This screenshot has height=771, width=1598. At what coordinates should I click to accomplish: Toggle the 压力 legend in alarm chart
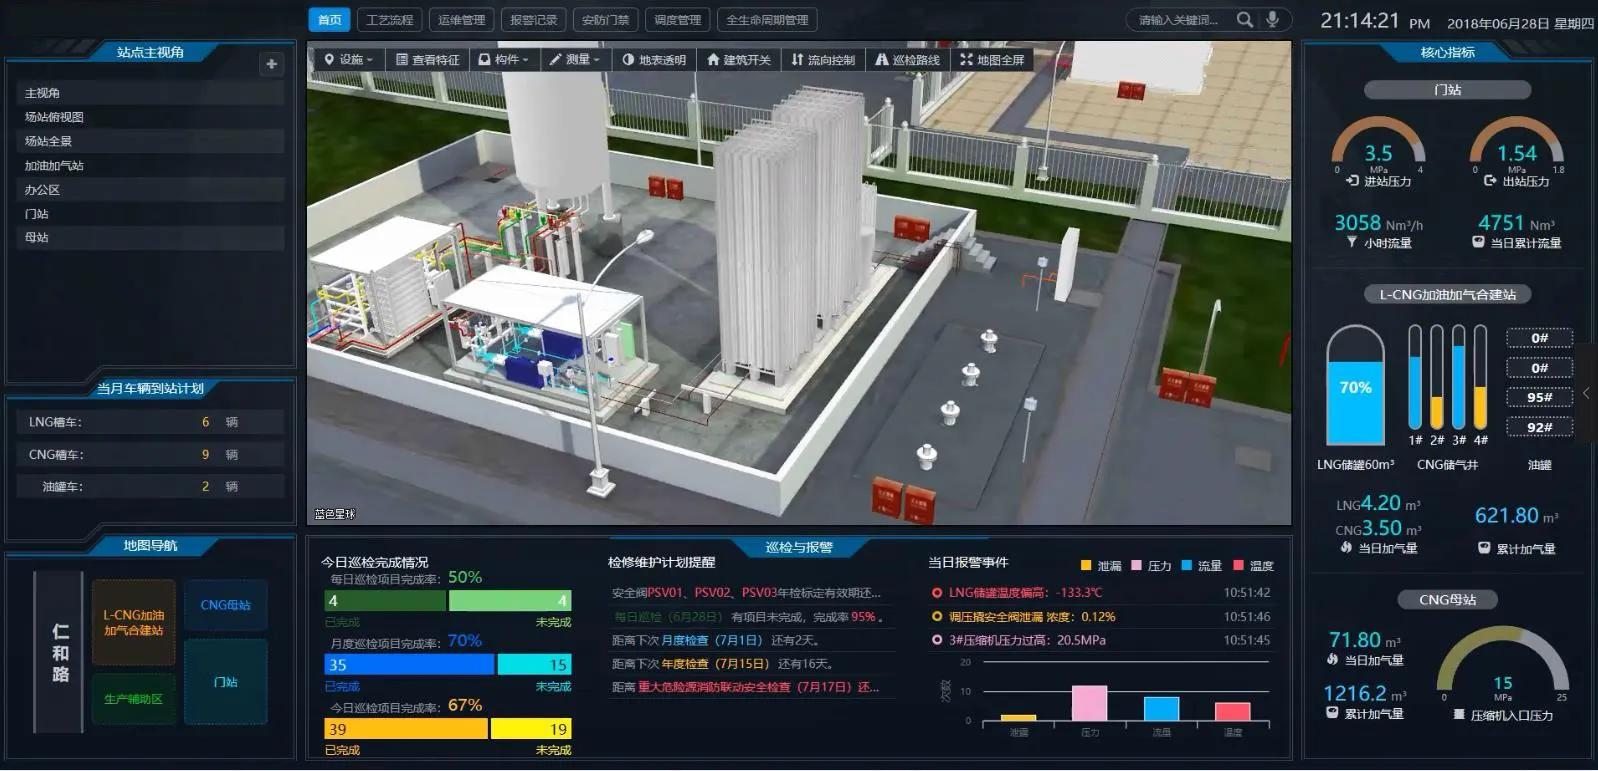[x=1150, y=566]
